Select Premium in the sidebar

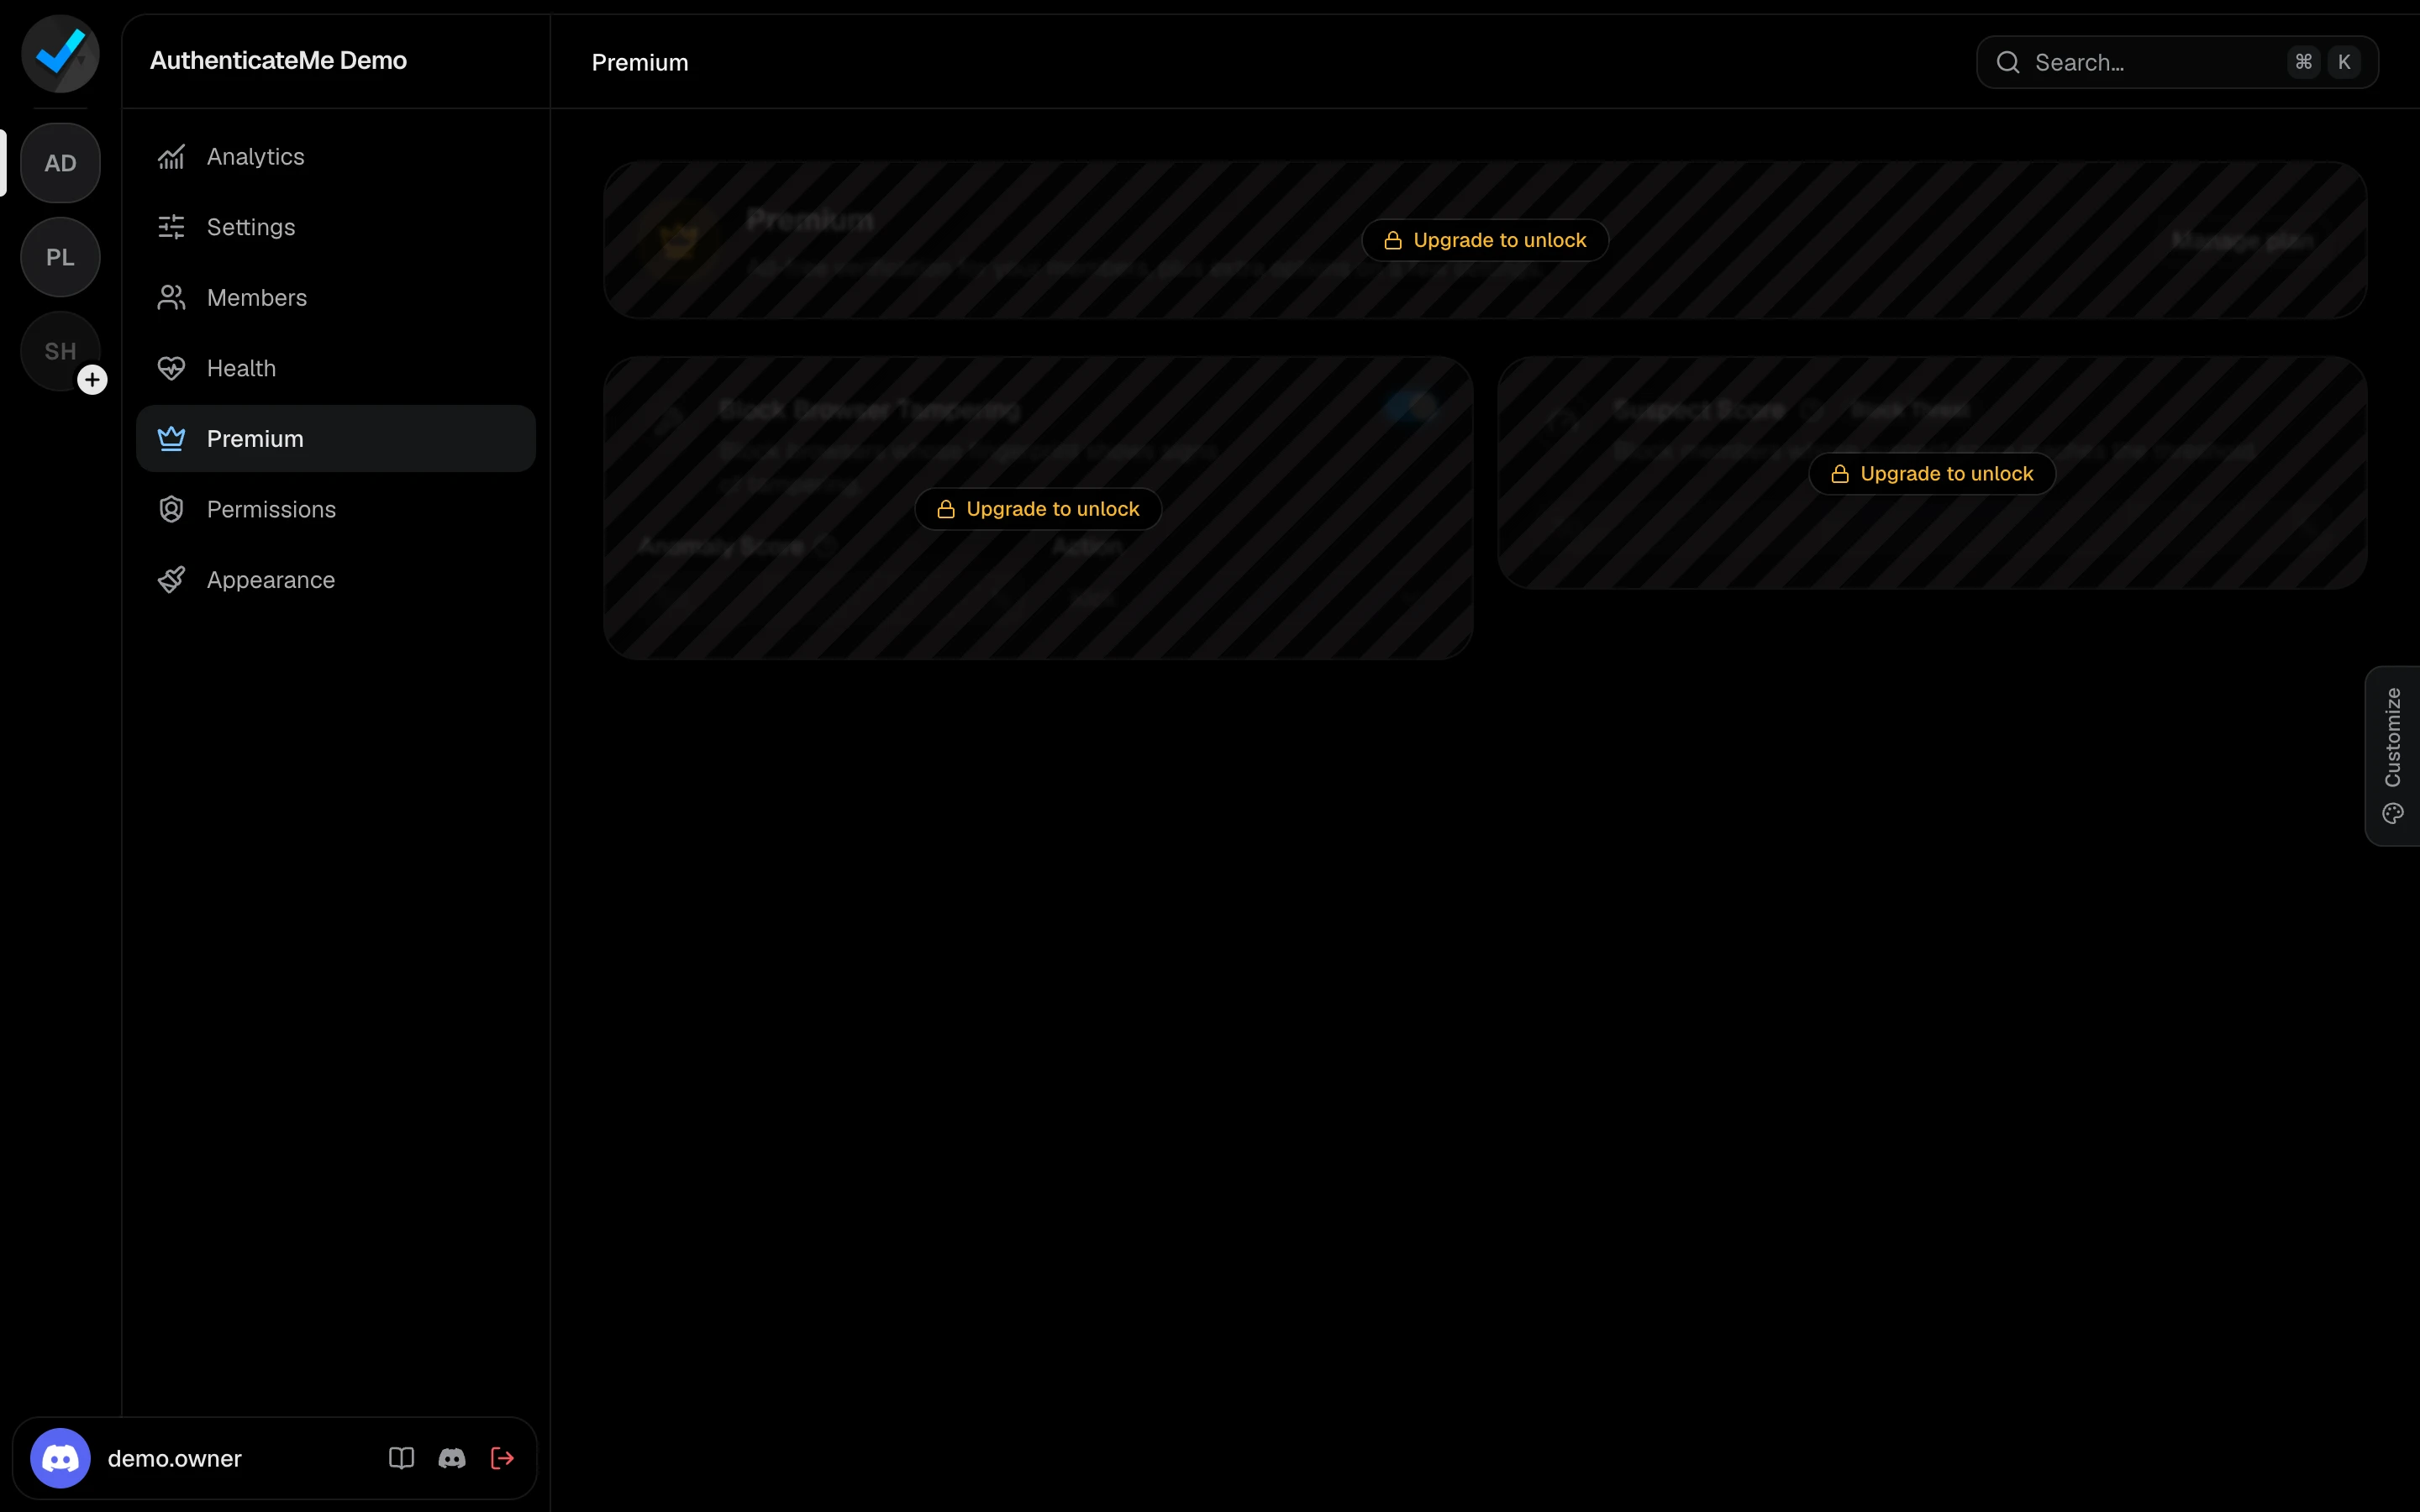click(x=336, y=439)
